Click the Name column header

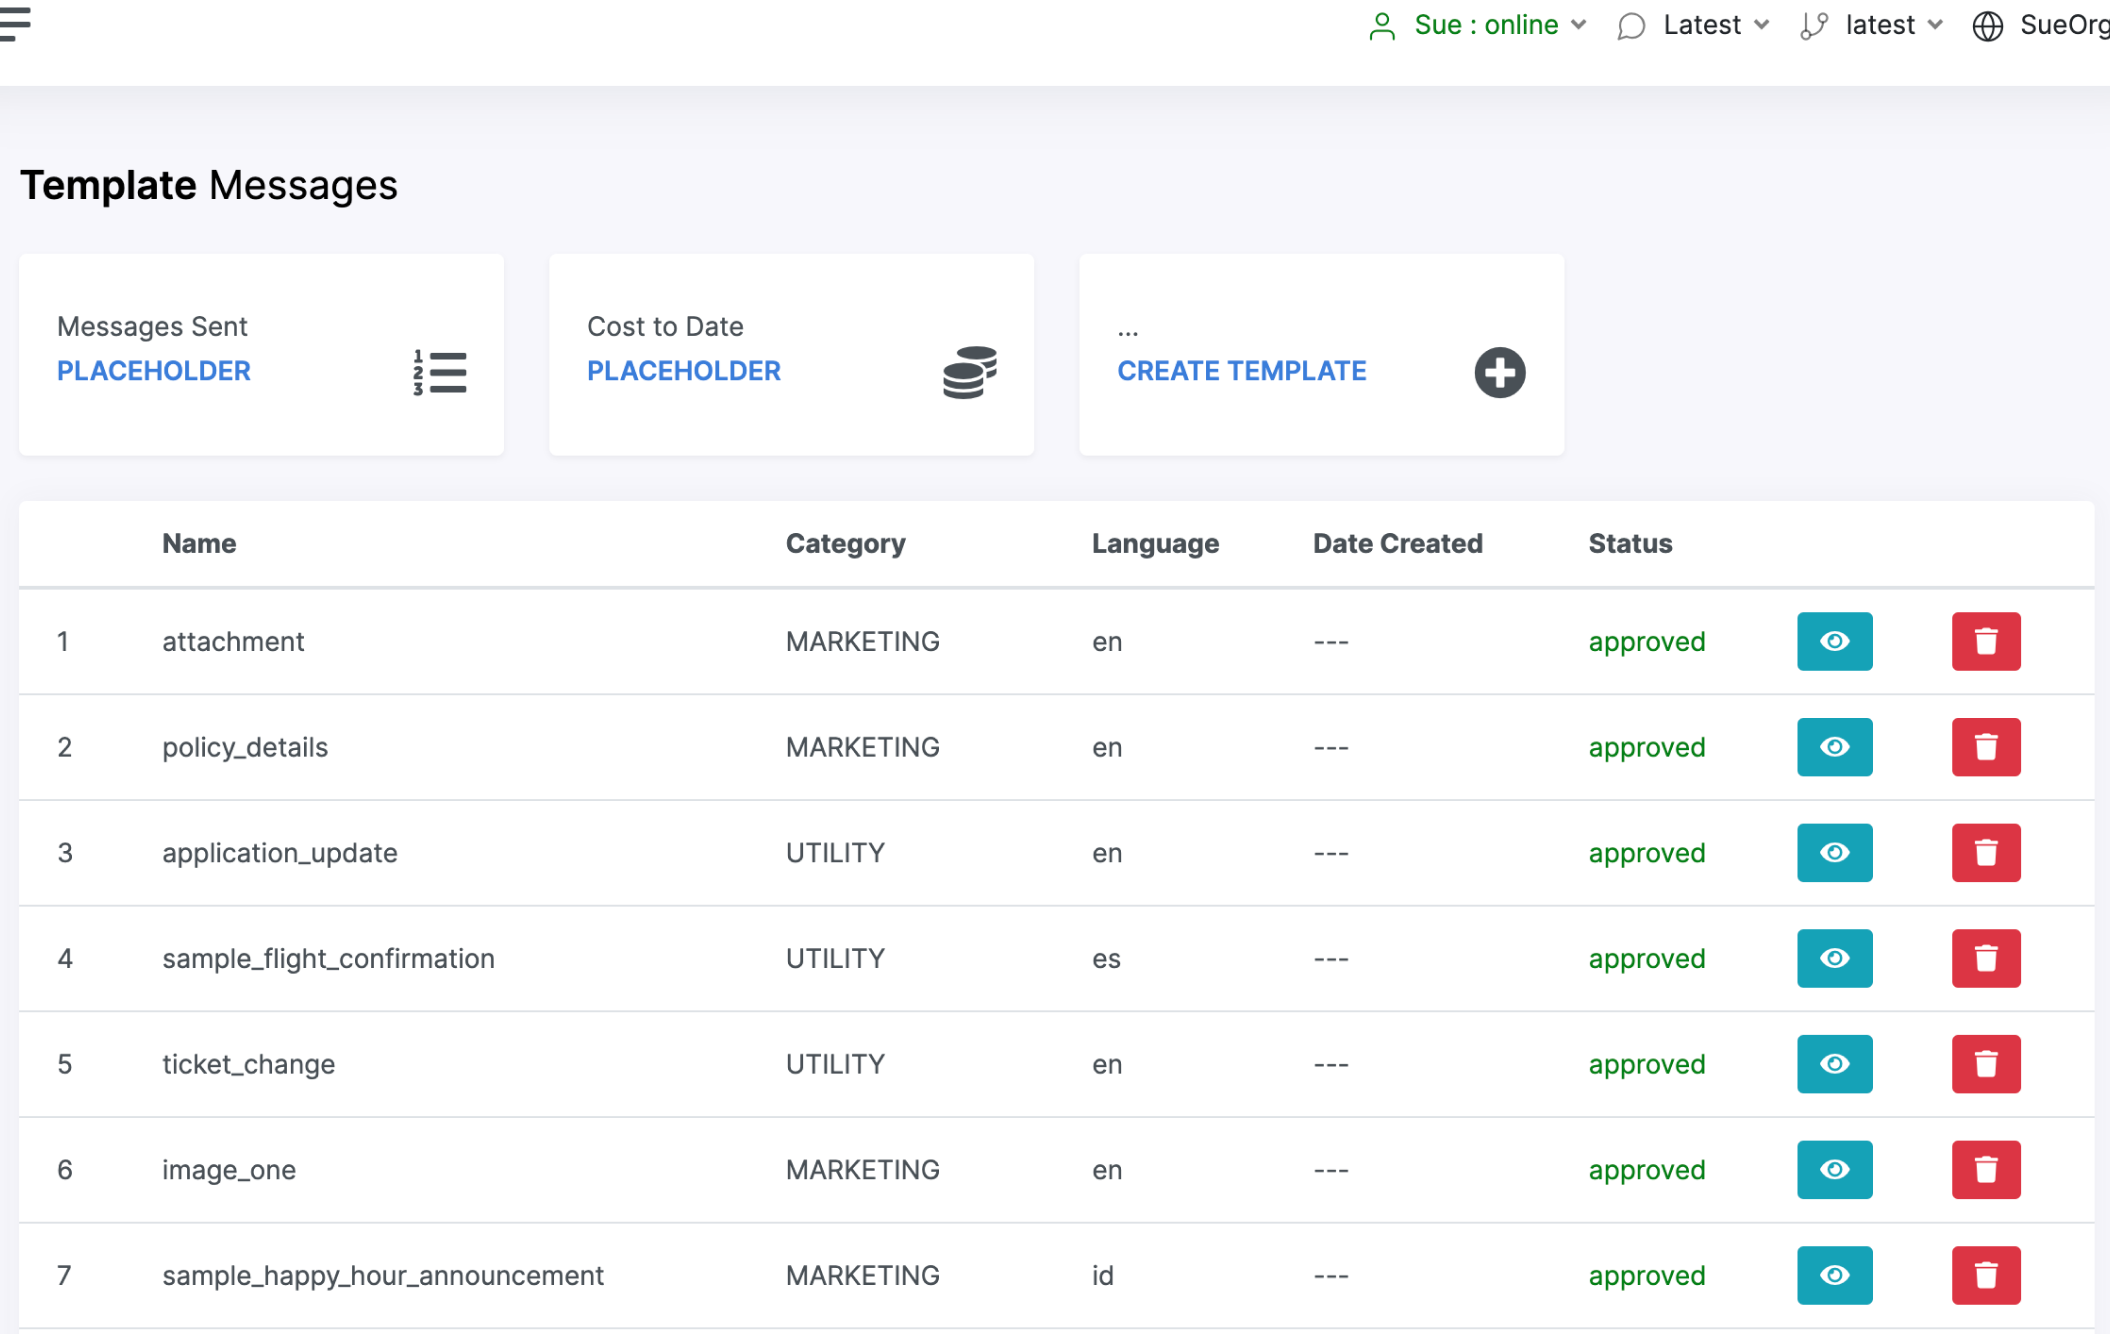click(199, 543)
